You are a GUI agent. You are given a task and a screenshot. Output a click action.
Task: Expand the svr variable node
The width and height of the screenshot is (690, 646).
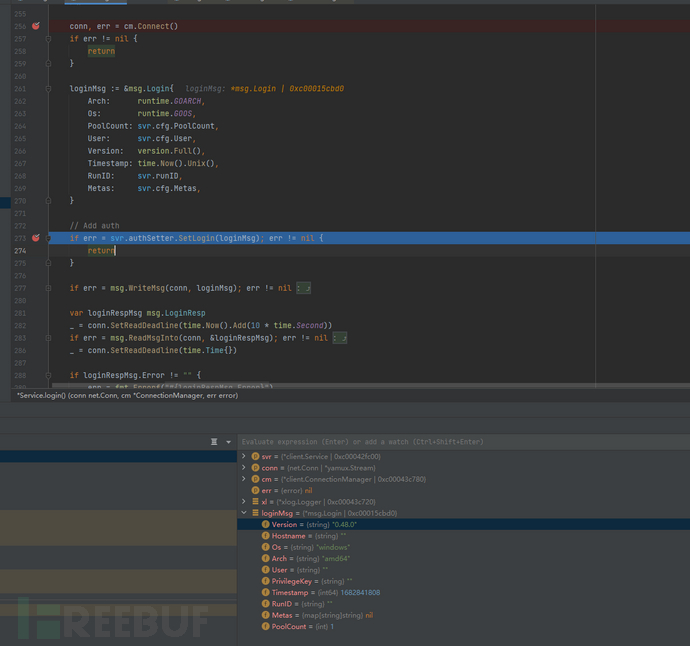pyautogui.click(x=244, y=456)
